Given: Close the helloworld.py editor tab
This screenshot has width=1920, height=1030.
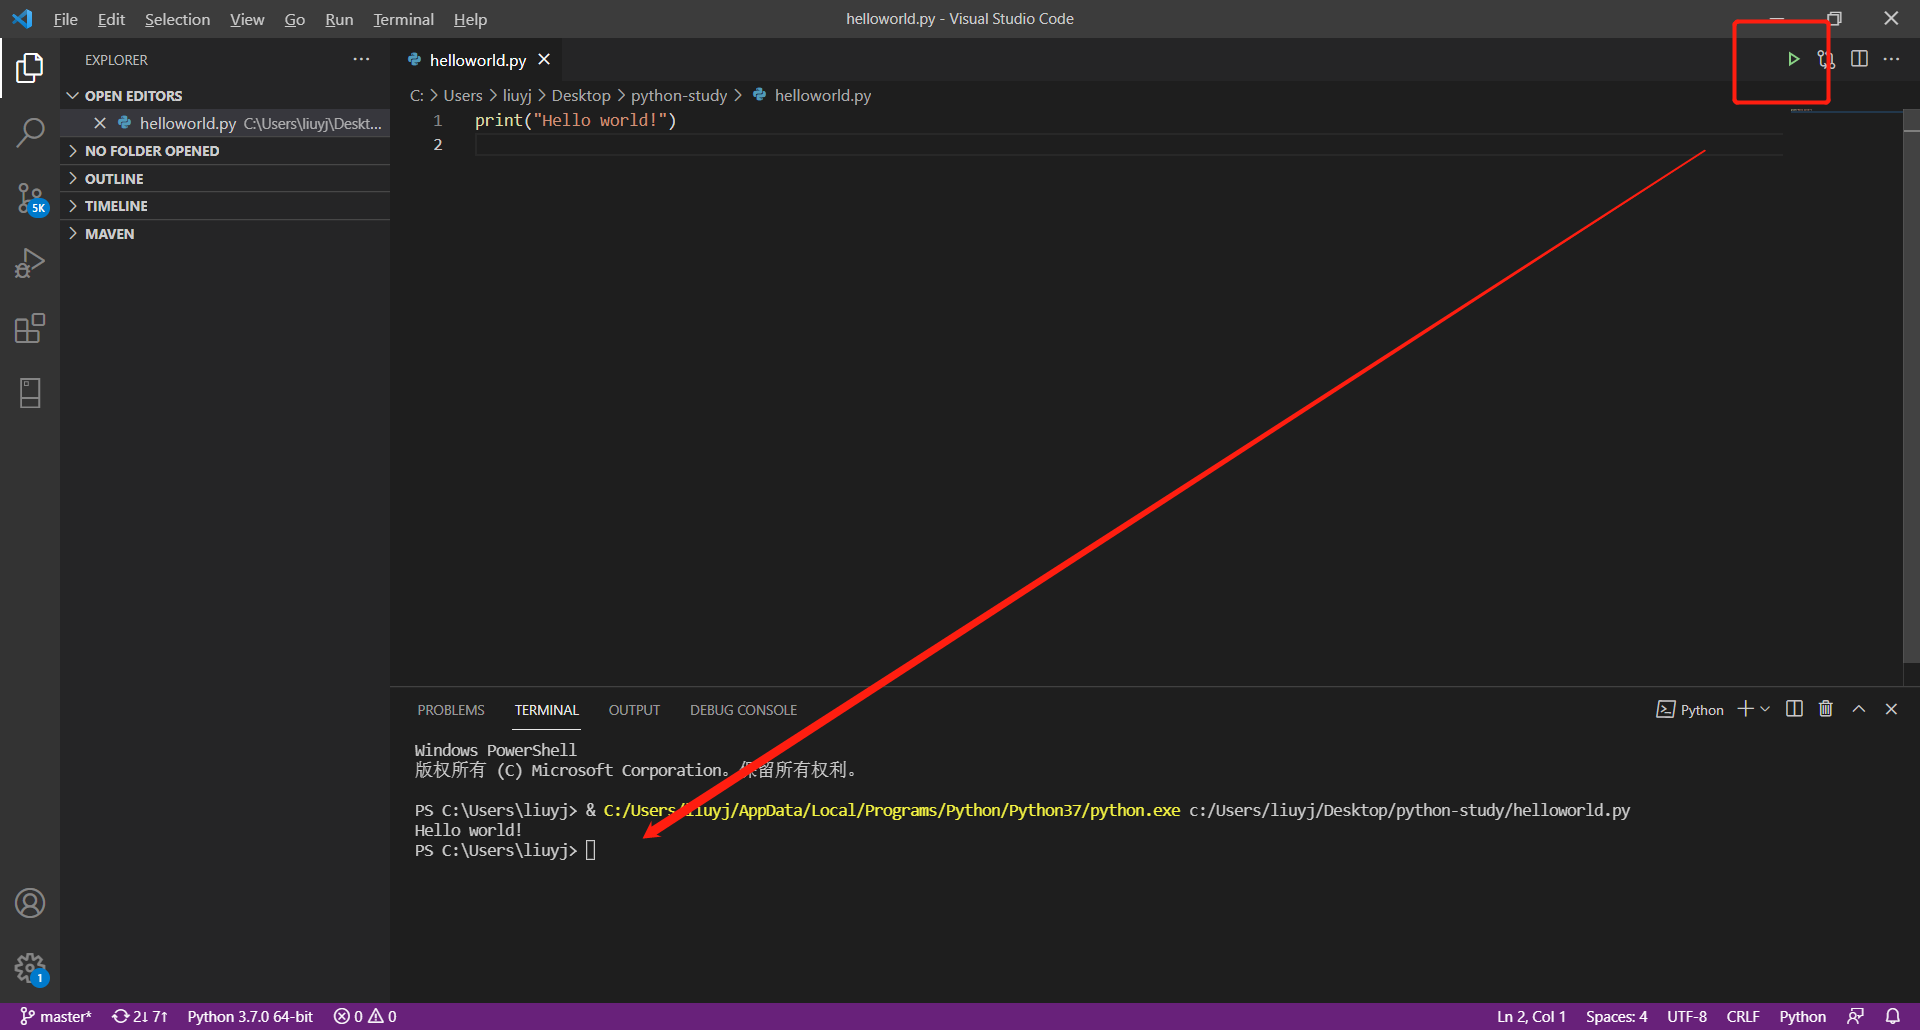Looking at the screenshot, I should (544, 60).
